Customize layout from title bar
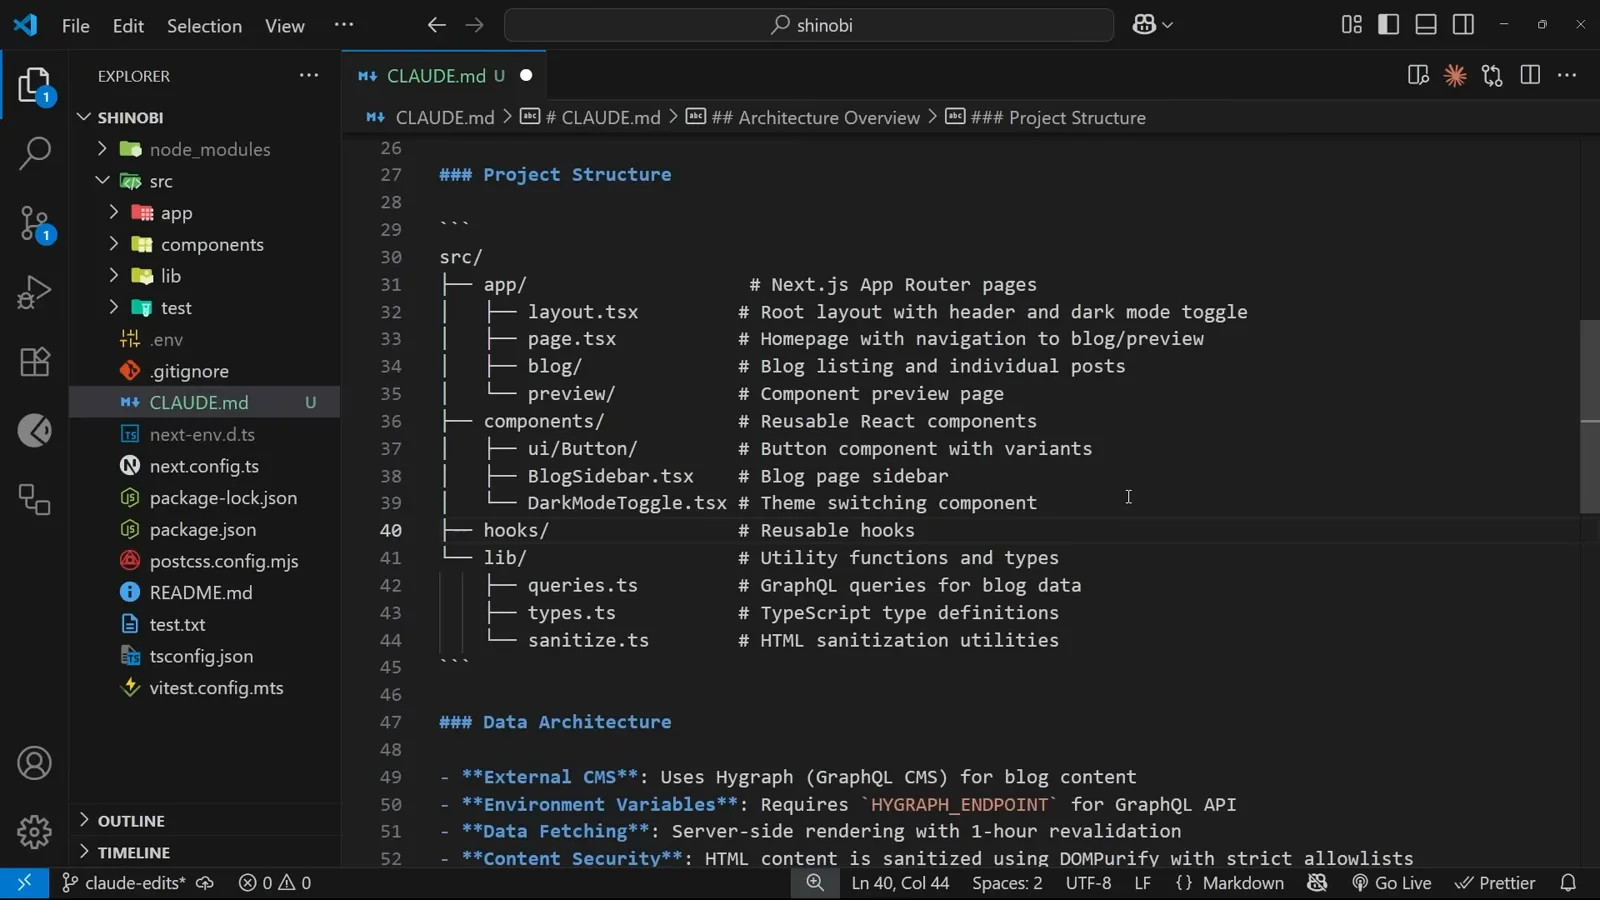Viewport: 1600px width, 900px height. (x=1351, y=25)
